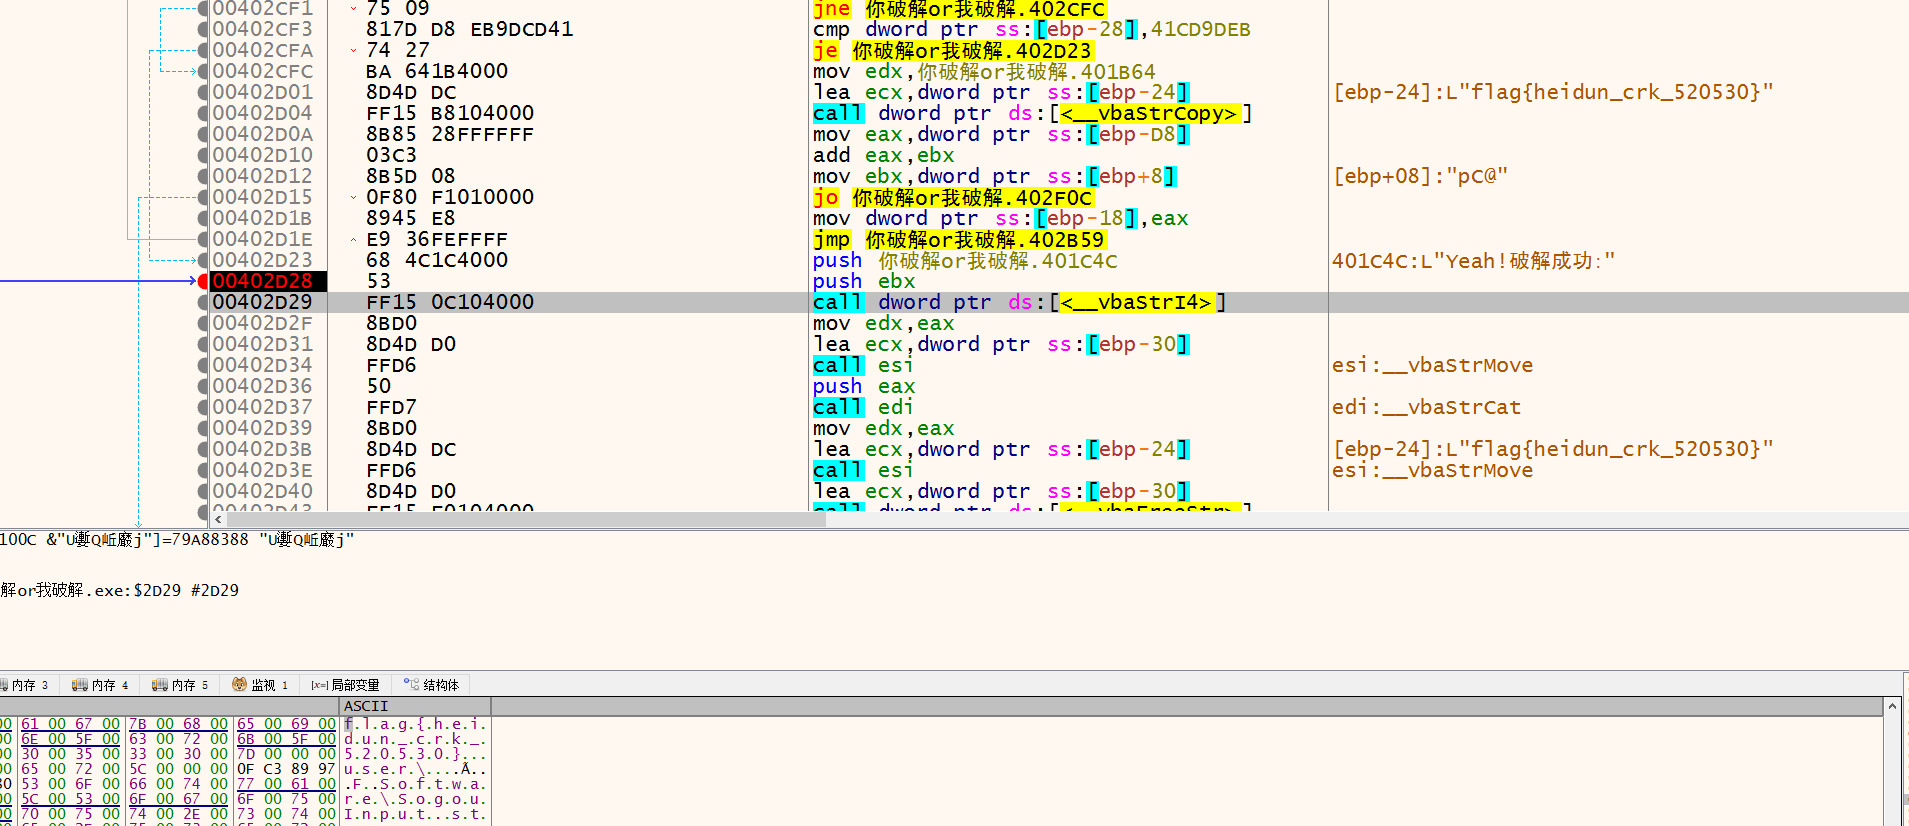Select the call edi instruction

(x=863, y=407)
